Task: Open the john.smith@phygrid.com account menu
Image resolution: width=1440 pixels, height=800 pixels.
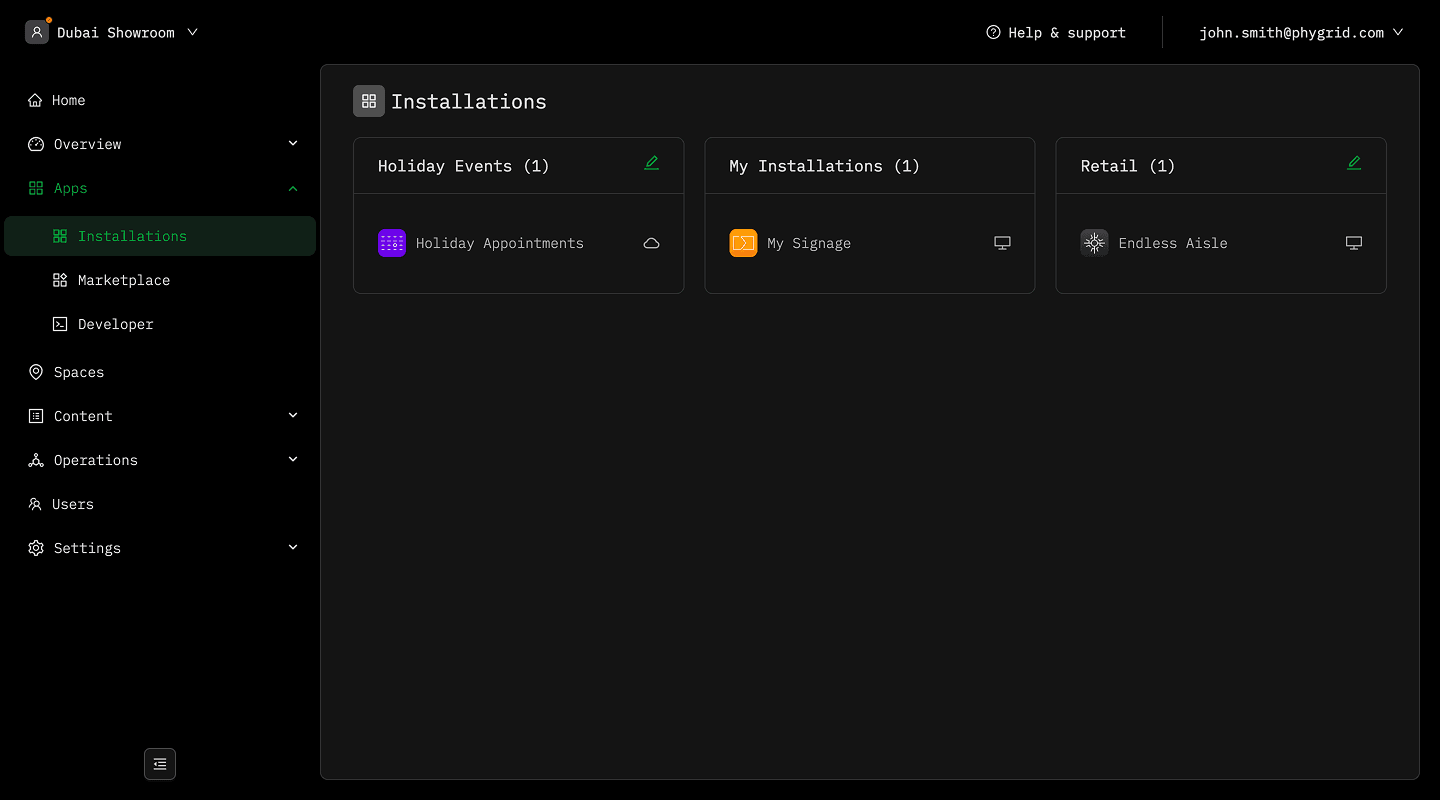Action: 1300,32
